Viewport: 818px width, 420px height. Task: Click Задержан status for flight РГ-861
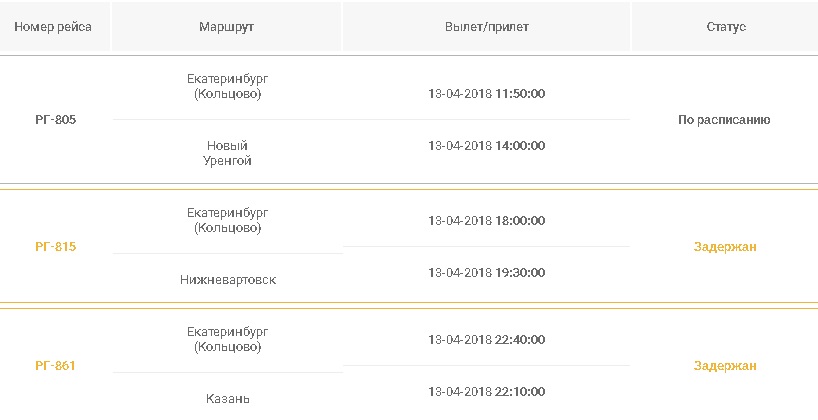point(725,365)
